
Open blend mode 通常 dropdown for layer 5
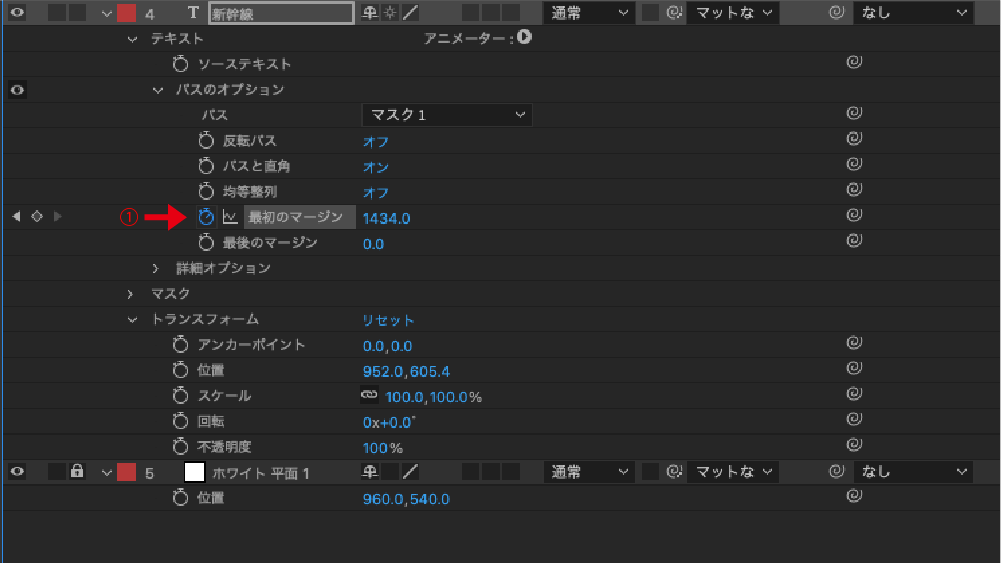point(589,472)
